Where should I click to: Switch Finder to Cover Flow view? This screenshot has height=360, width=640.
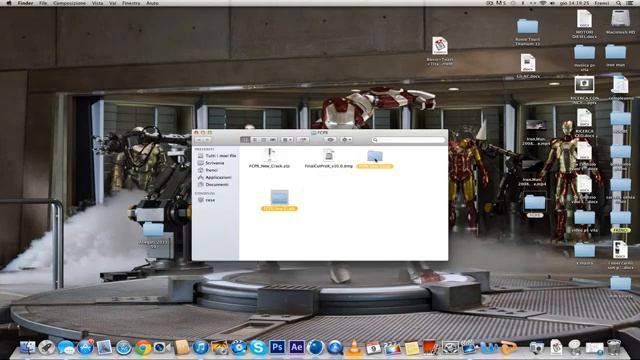coord(273,140)
